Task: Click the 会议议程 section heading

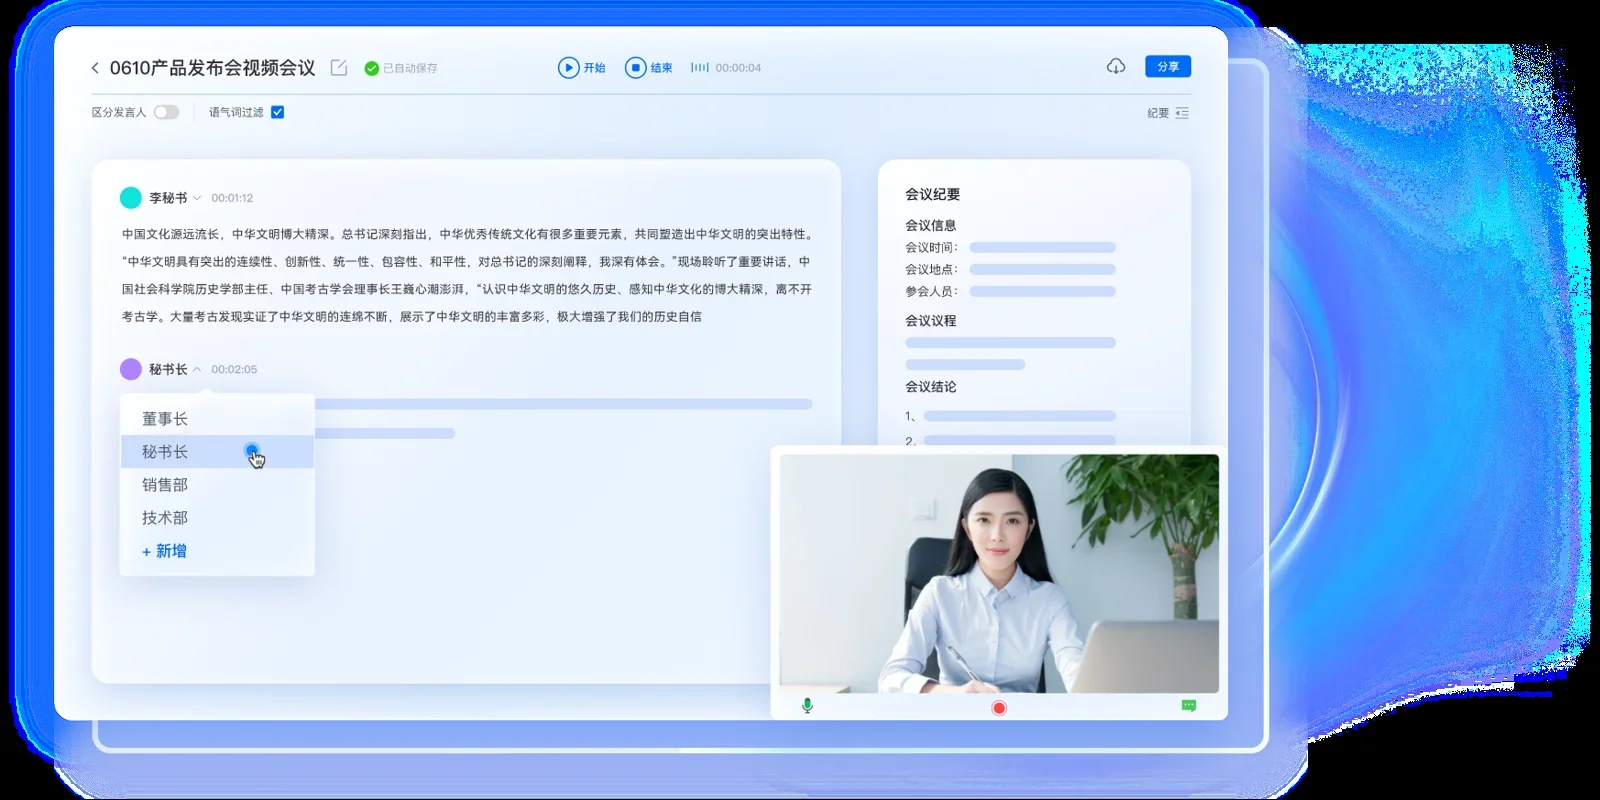Action: pyautogui.click(x=931, y=320)
